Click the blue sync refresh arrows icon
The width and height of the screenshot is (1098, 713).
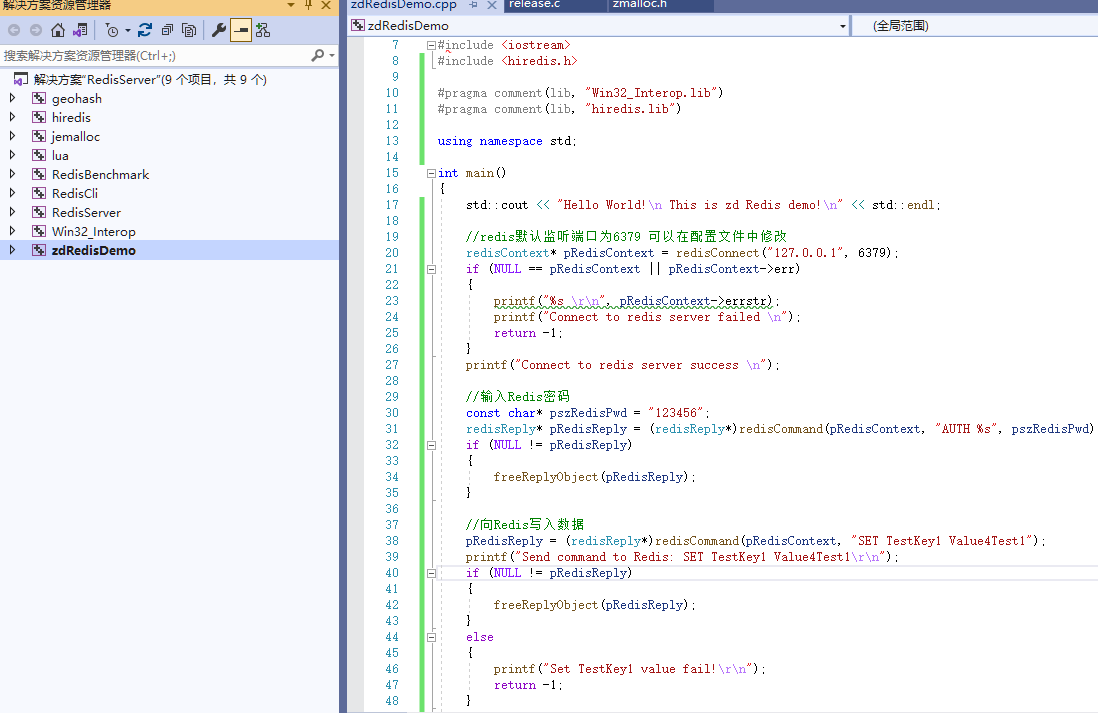[x=145, y=30]
